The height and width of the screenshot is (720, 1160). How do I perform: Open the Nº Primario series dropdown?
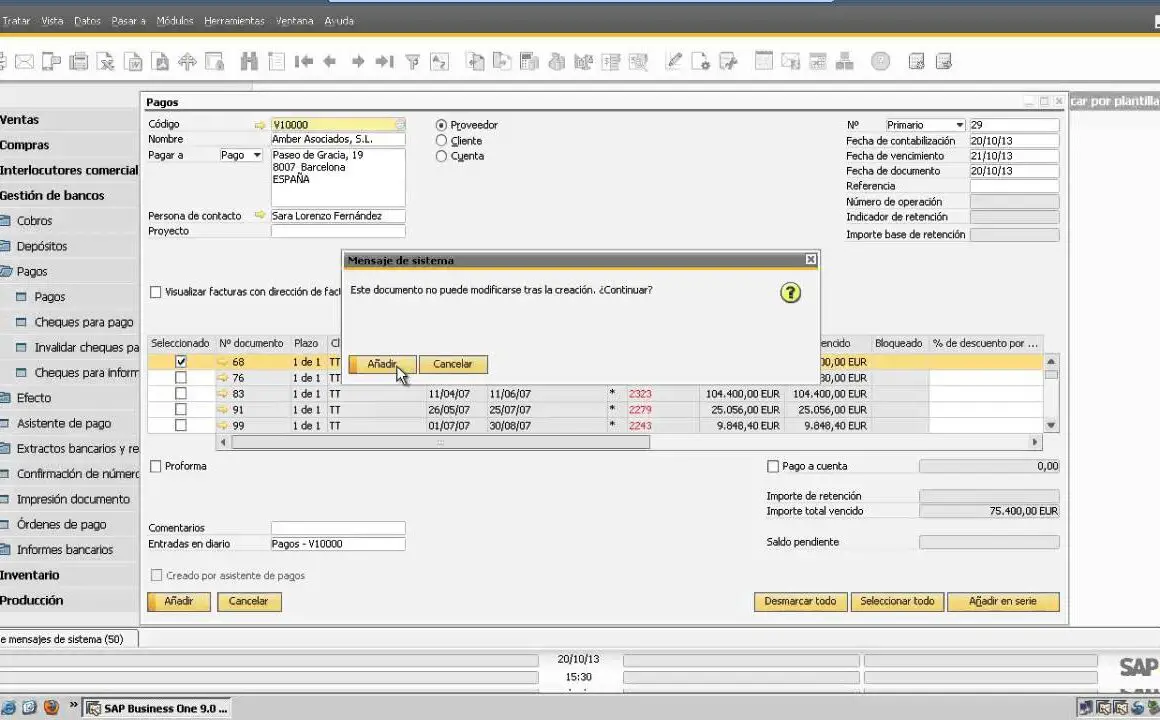tap(960, 125)
